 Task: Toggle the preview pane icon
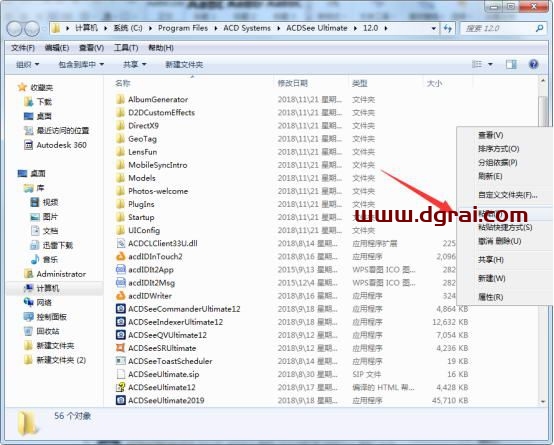pyautogui.click(x=511, y=64)
